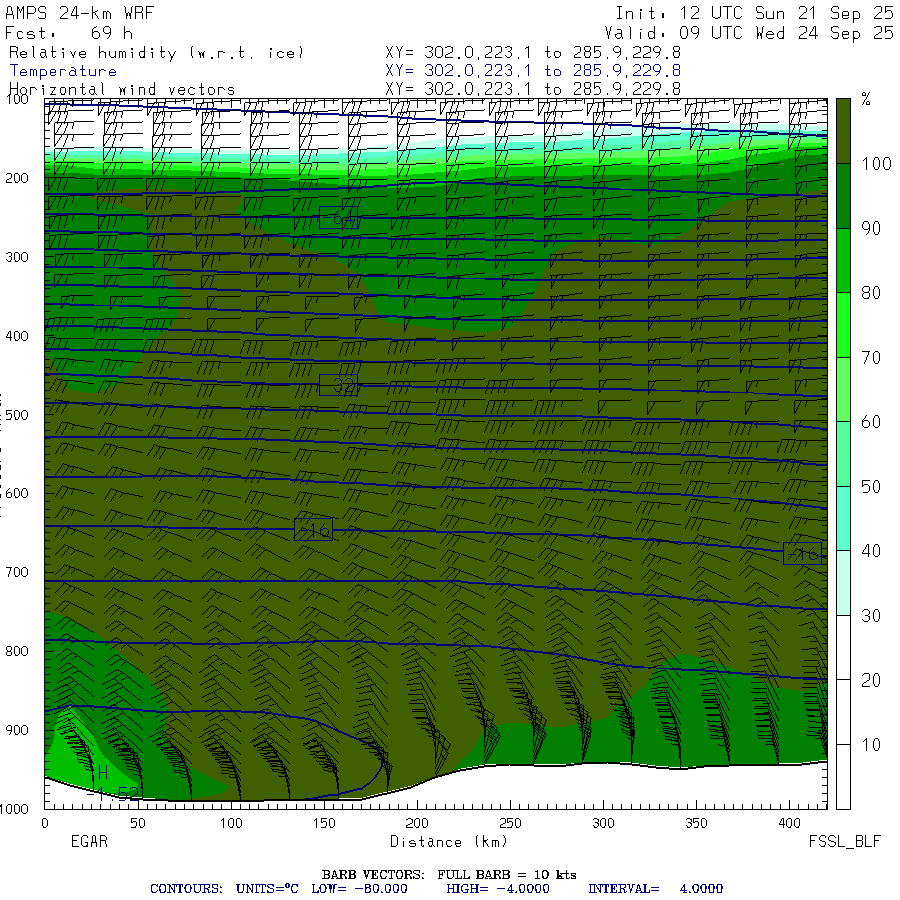Click the FSSL_BLF station label
This screenshot has width=900, height=900.
(x=845, y=842)
